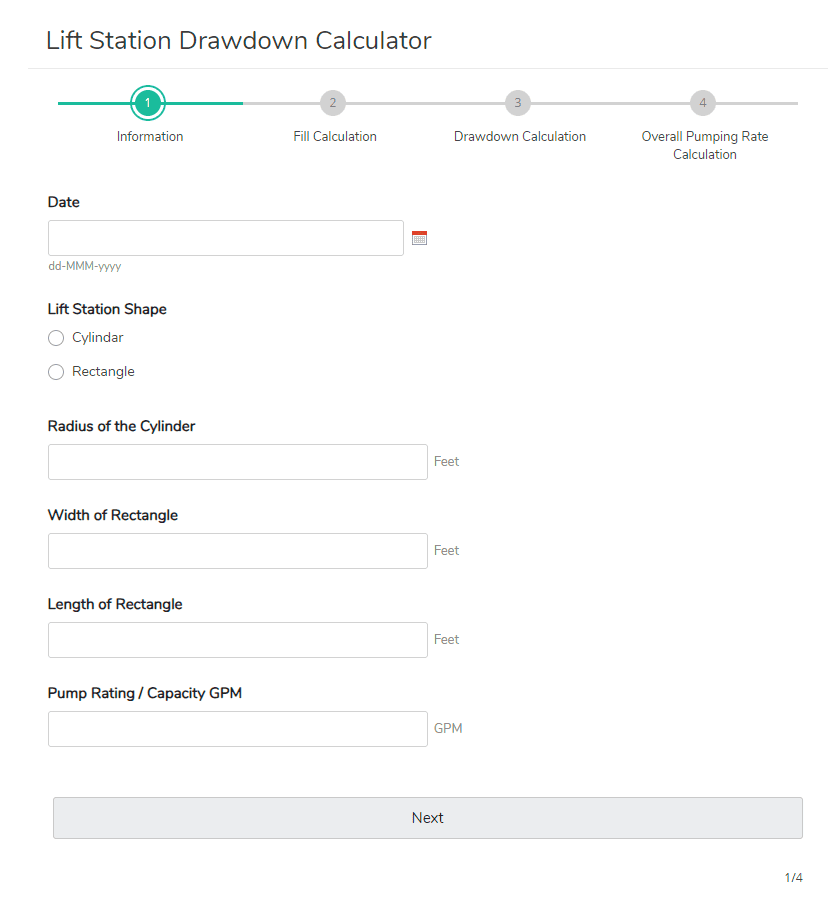The image size is (833, 911).
Task: Click the step 3 circle indicator
Action: coord(518,103)
